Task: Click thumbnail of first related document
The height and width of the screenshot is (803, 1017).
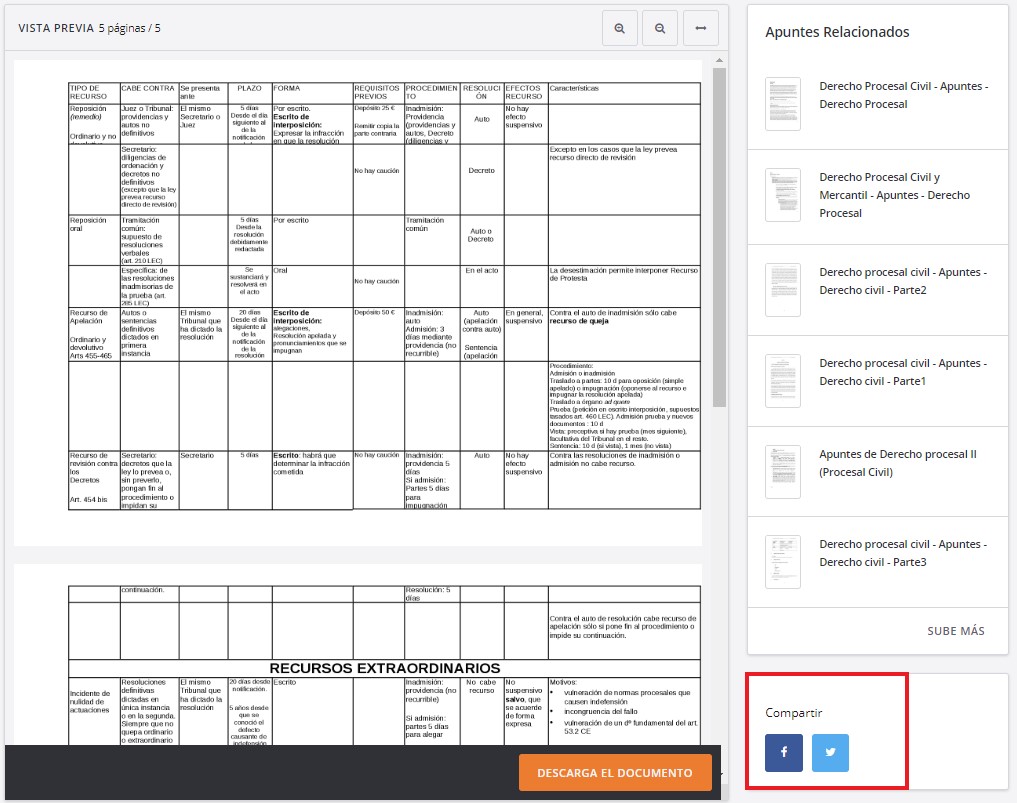Action: pos(781,104)
